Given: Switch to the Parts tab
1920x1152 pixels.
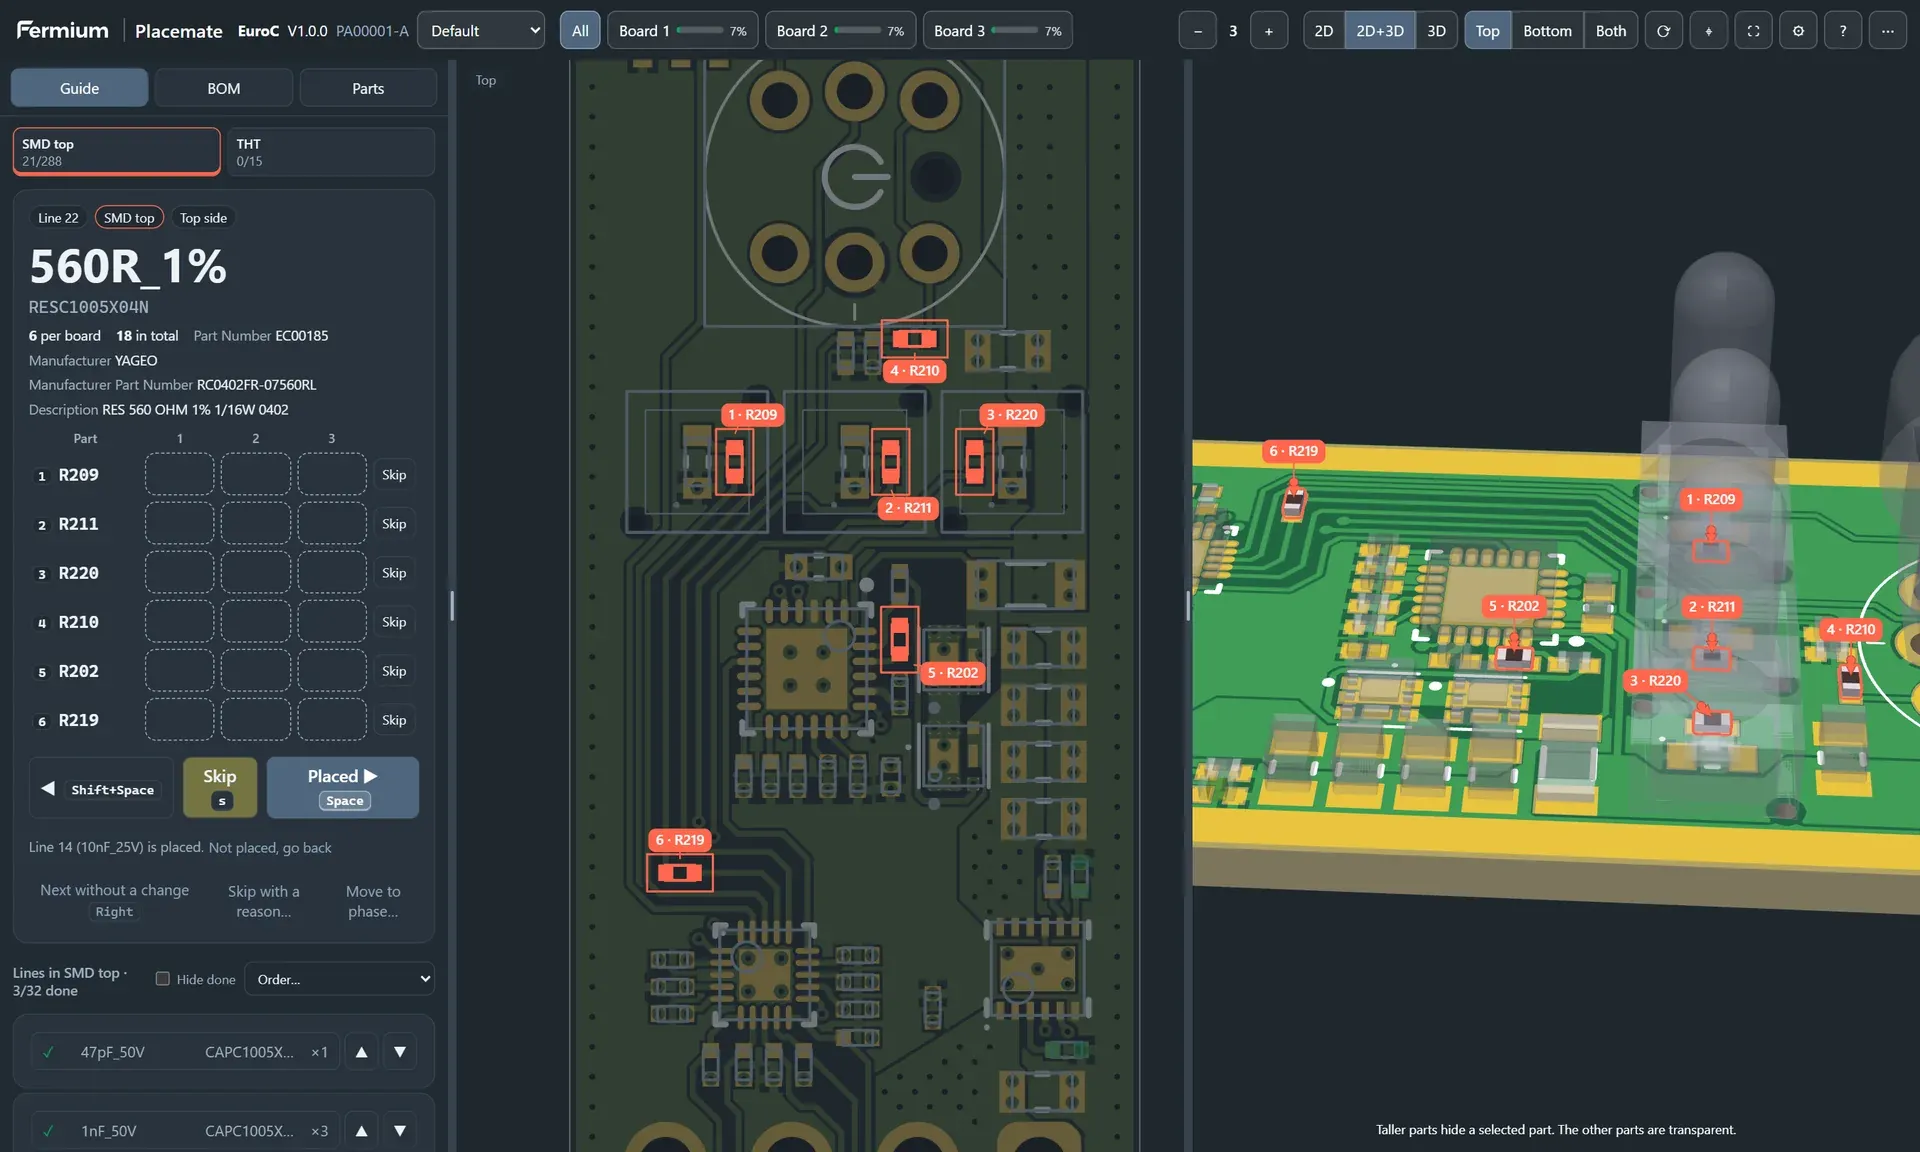Looking at the screenshot, I should (x=368, y=88).
